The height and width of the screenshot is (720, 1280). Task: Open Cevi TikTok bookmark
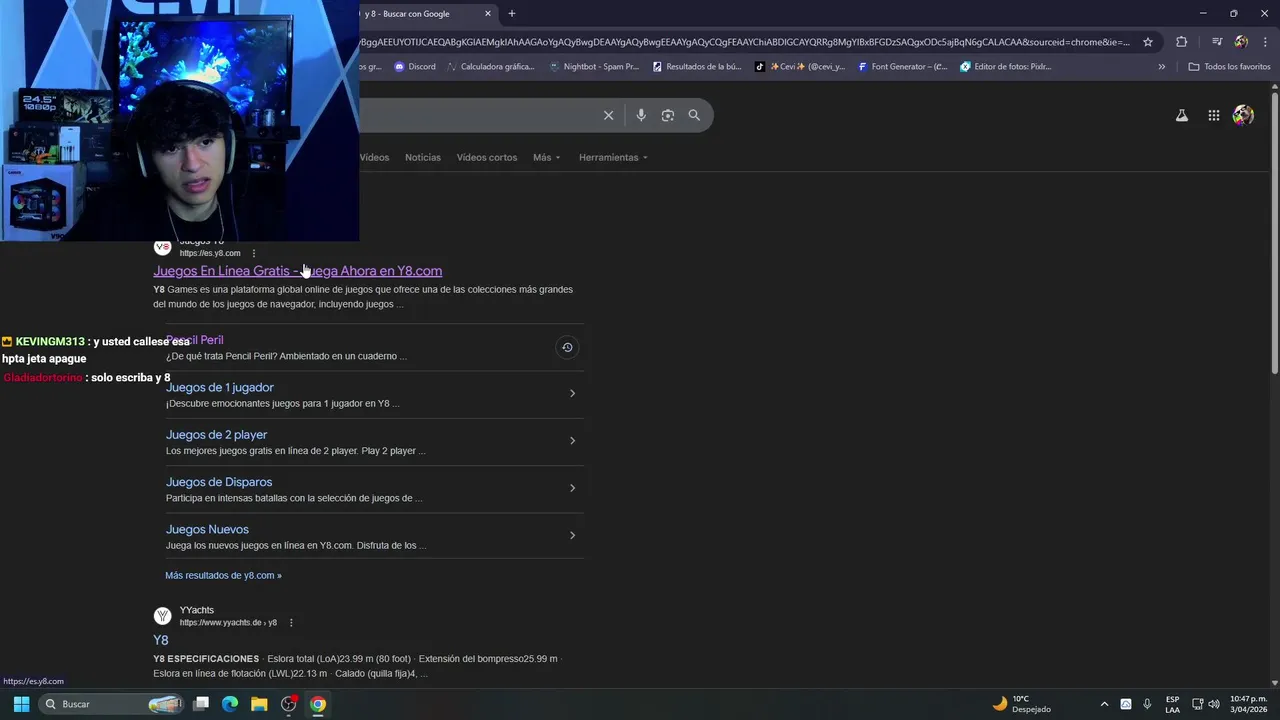(x=800, y=67)
